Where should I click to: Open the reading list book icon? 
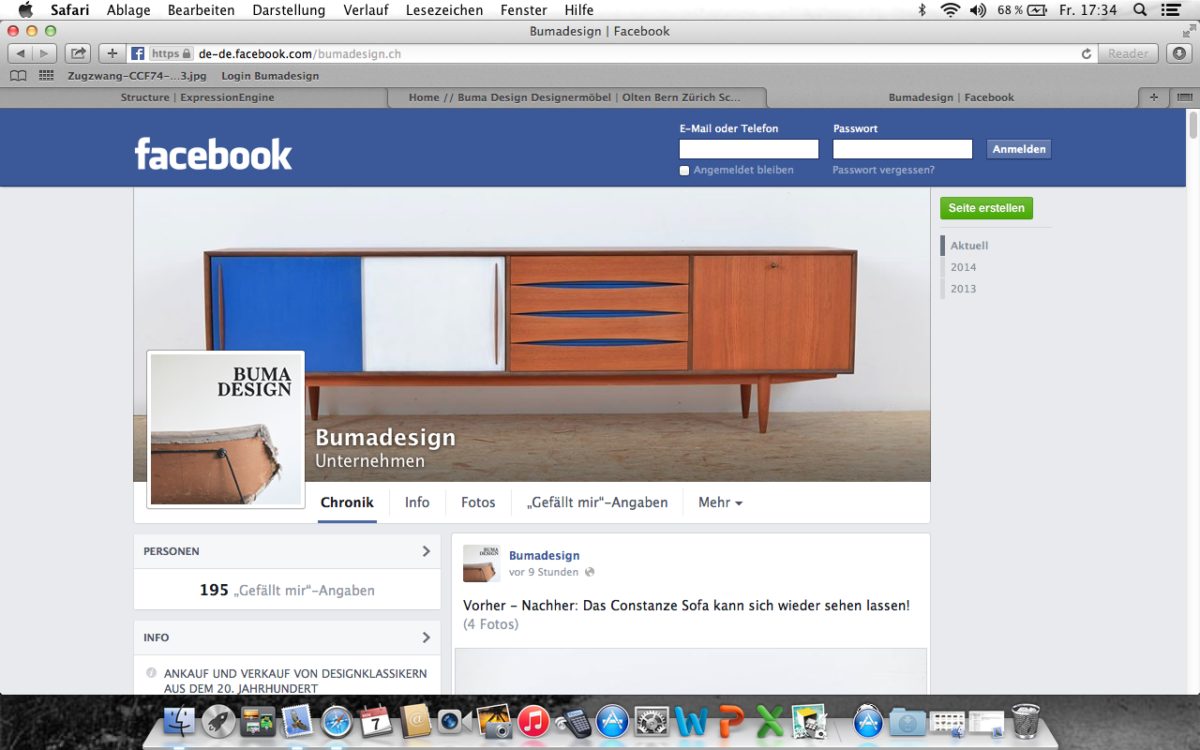pos(18,76)
